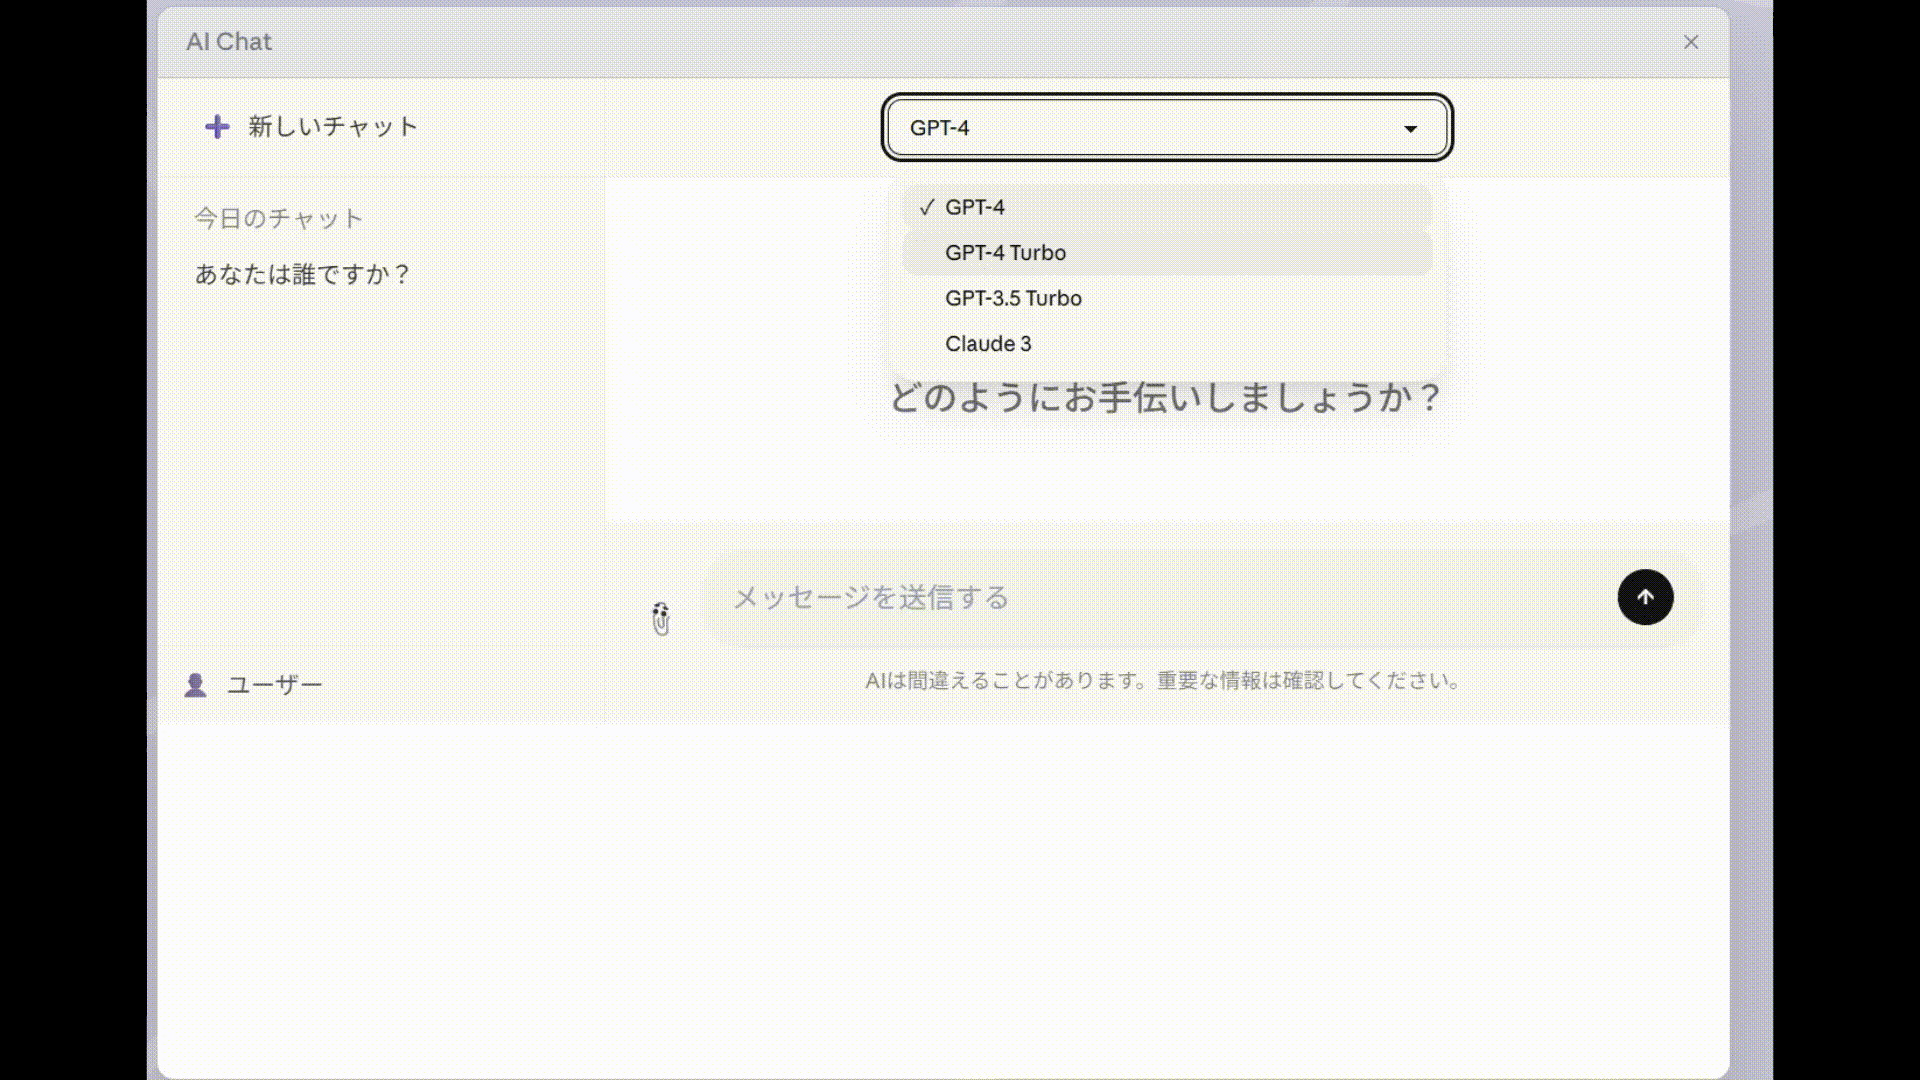Viewport: 1920px width, 1080px height.
Task: Click the model dropdown caret arrow
Action: (x=1410, y=128)
